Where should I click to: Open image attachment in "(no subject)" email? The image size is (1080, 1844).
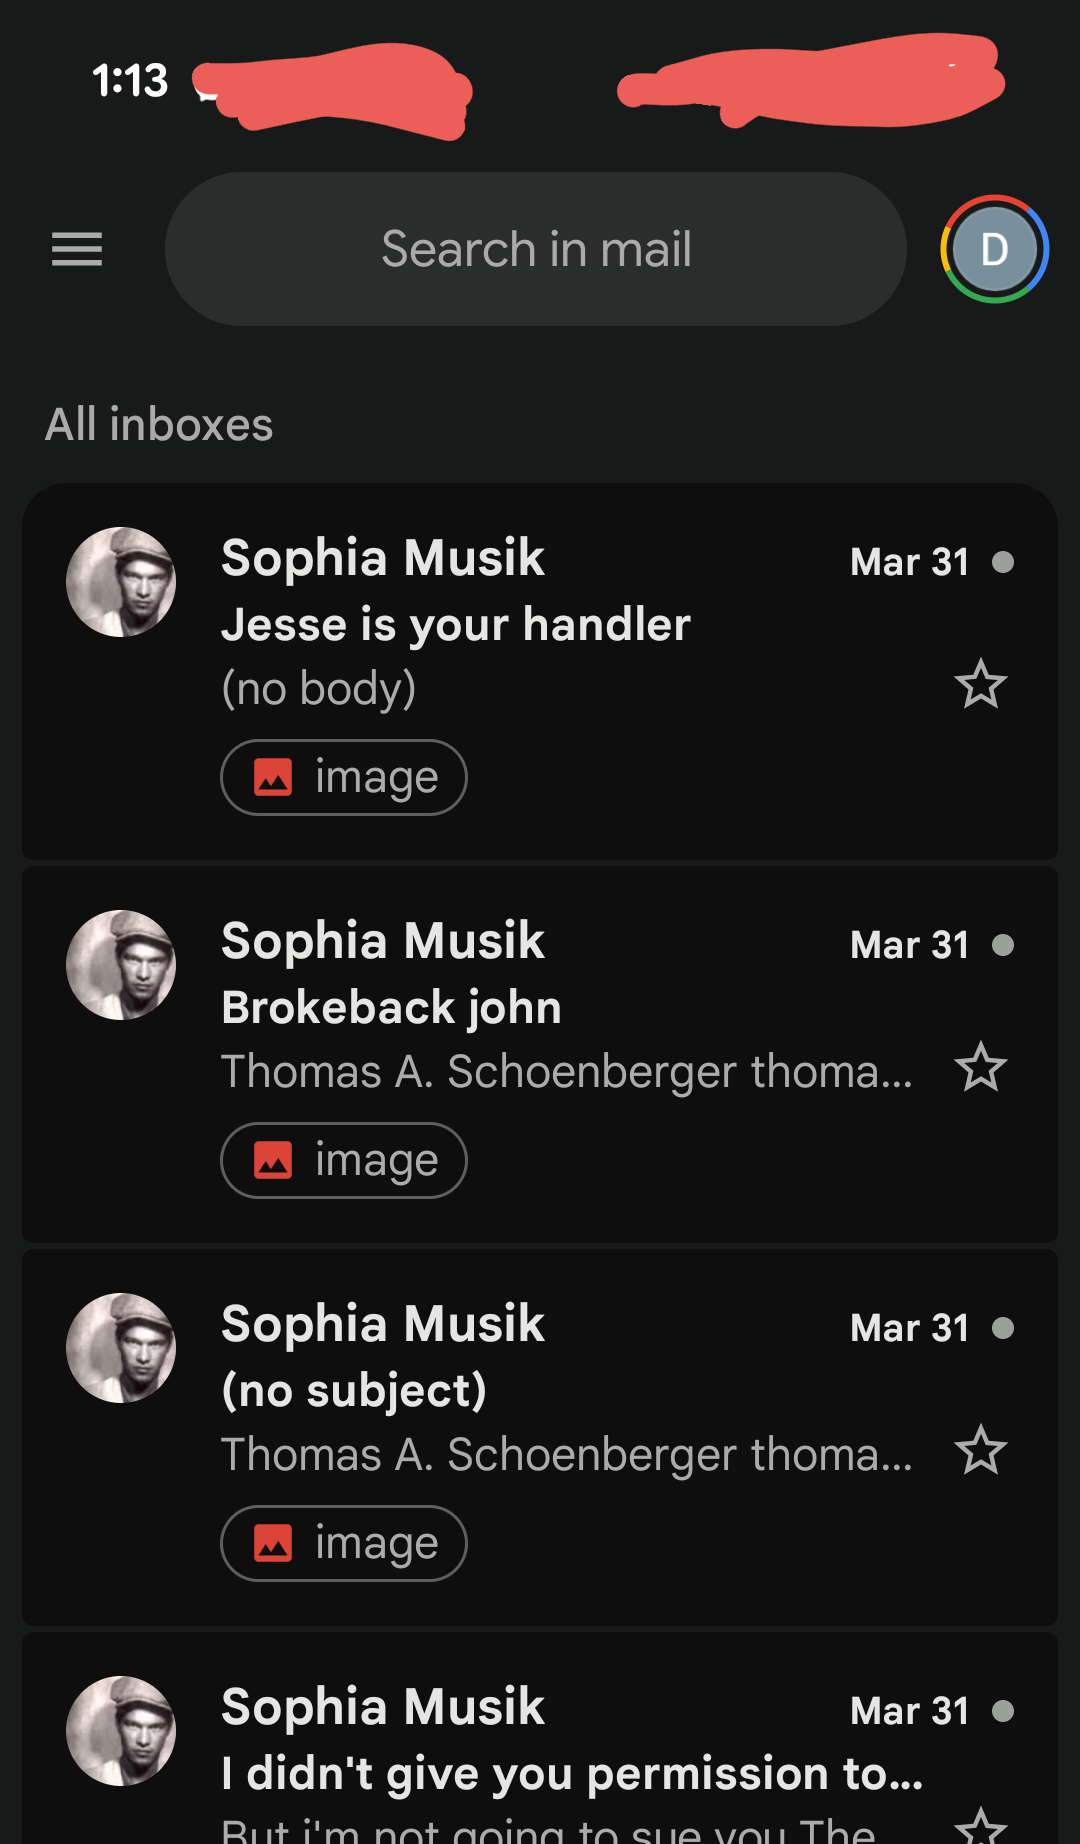tap(344, 1544)
